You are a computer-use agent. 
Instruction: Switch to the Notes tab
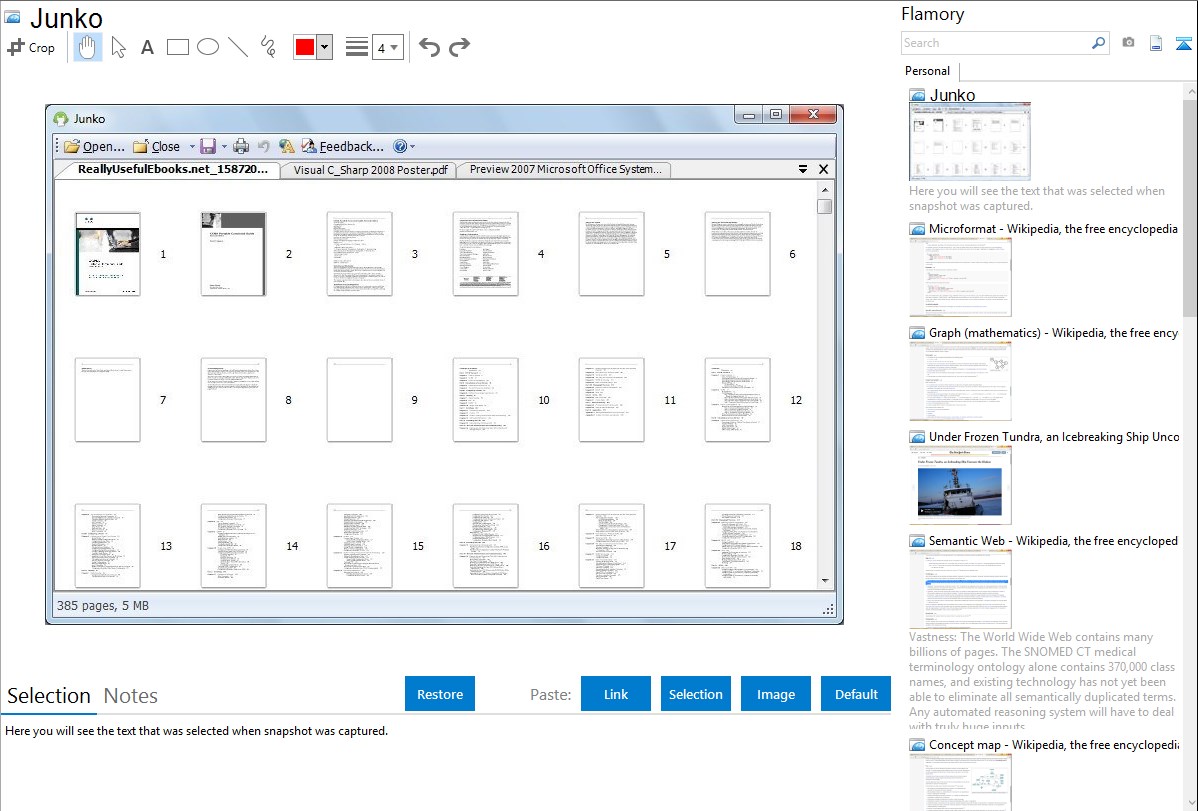[x=131, y=696]
